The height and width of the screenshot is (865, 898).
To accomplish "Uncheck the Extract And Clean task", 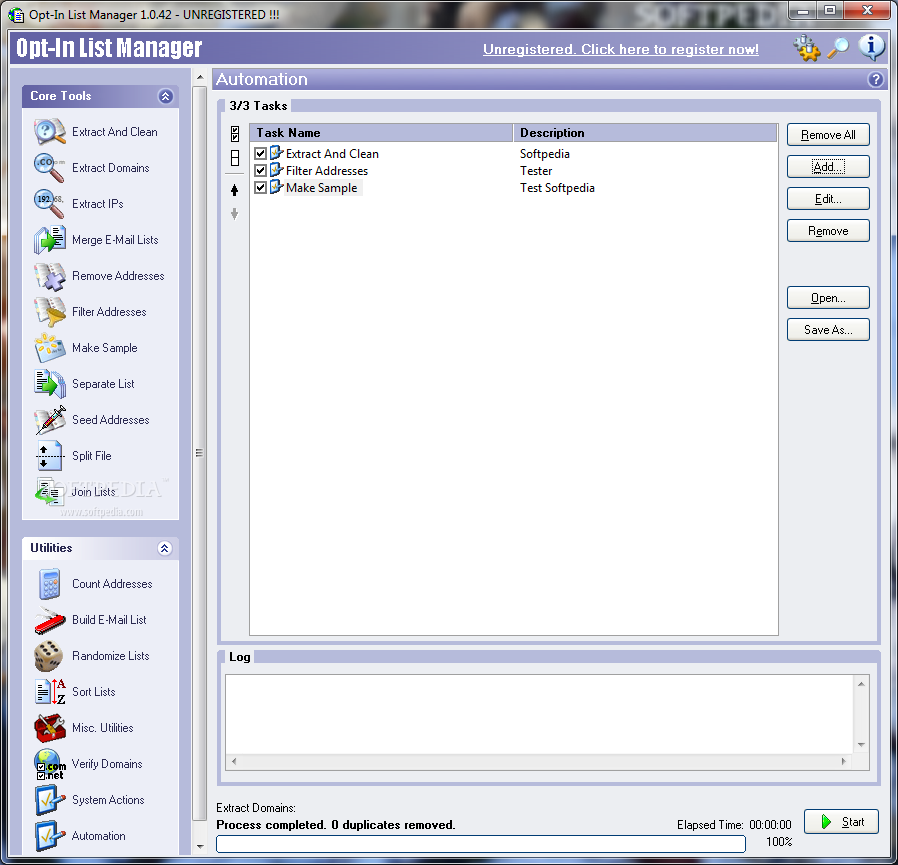I will pyautogui.click(x=261, y=154).
